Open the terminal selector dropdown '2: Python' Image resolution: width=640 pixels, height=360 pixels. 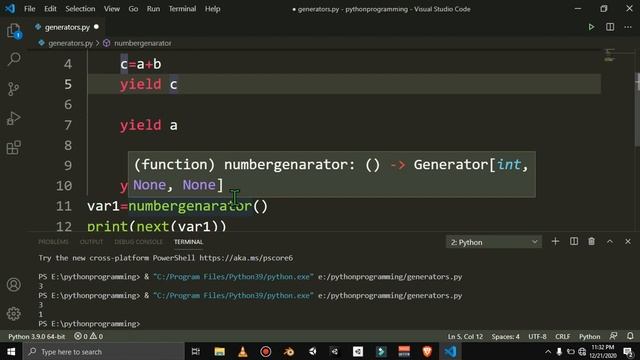(x=494, y=242)
